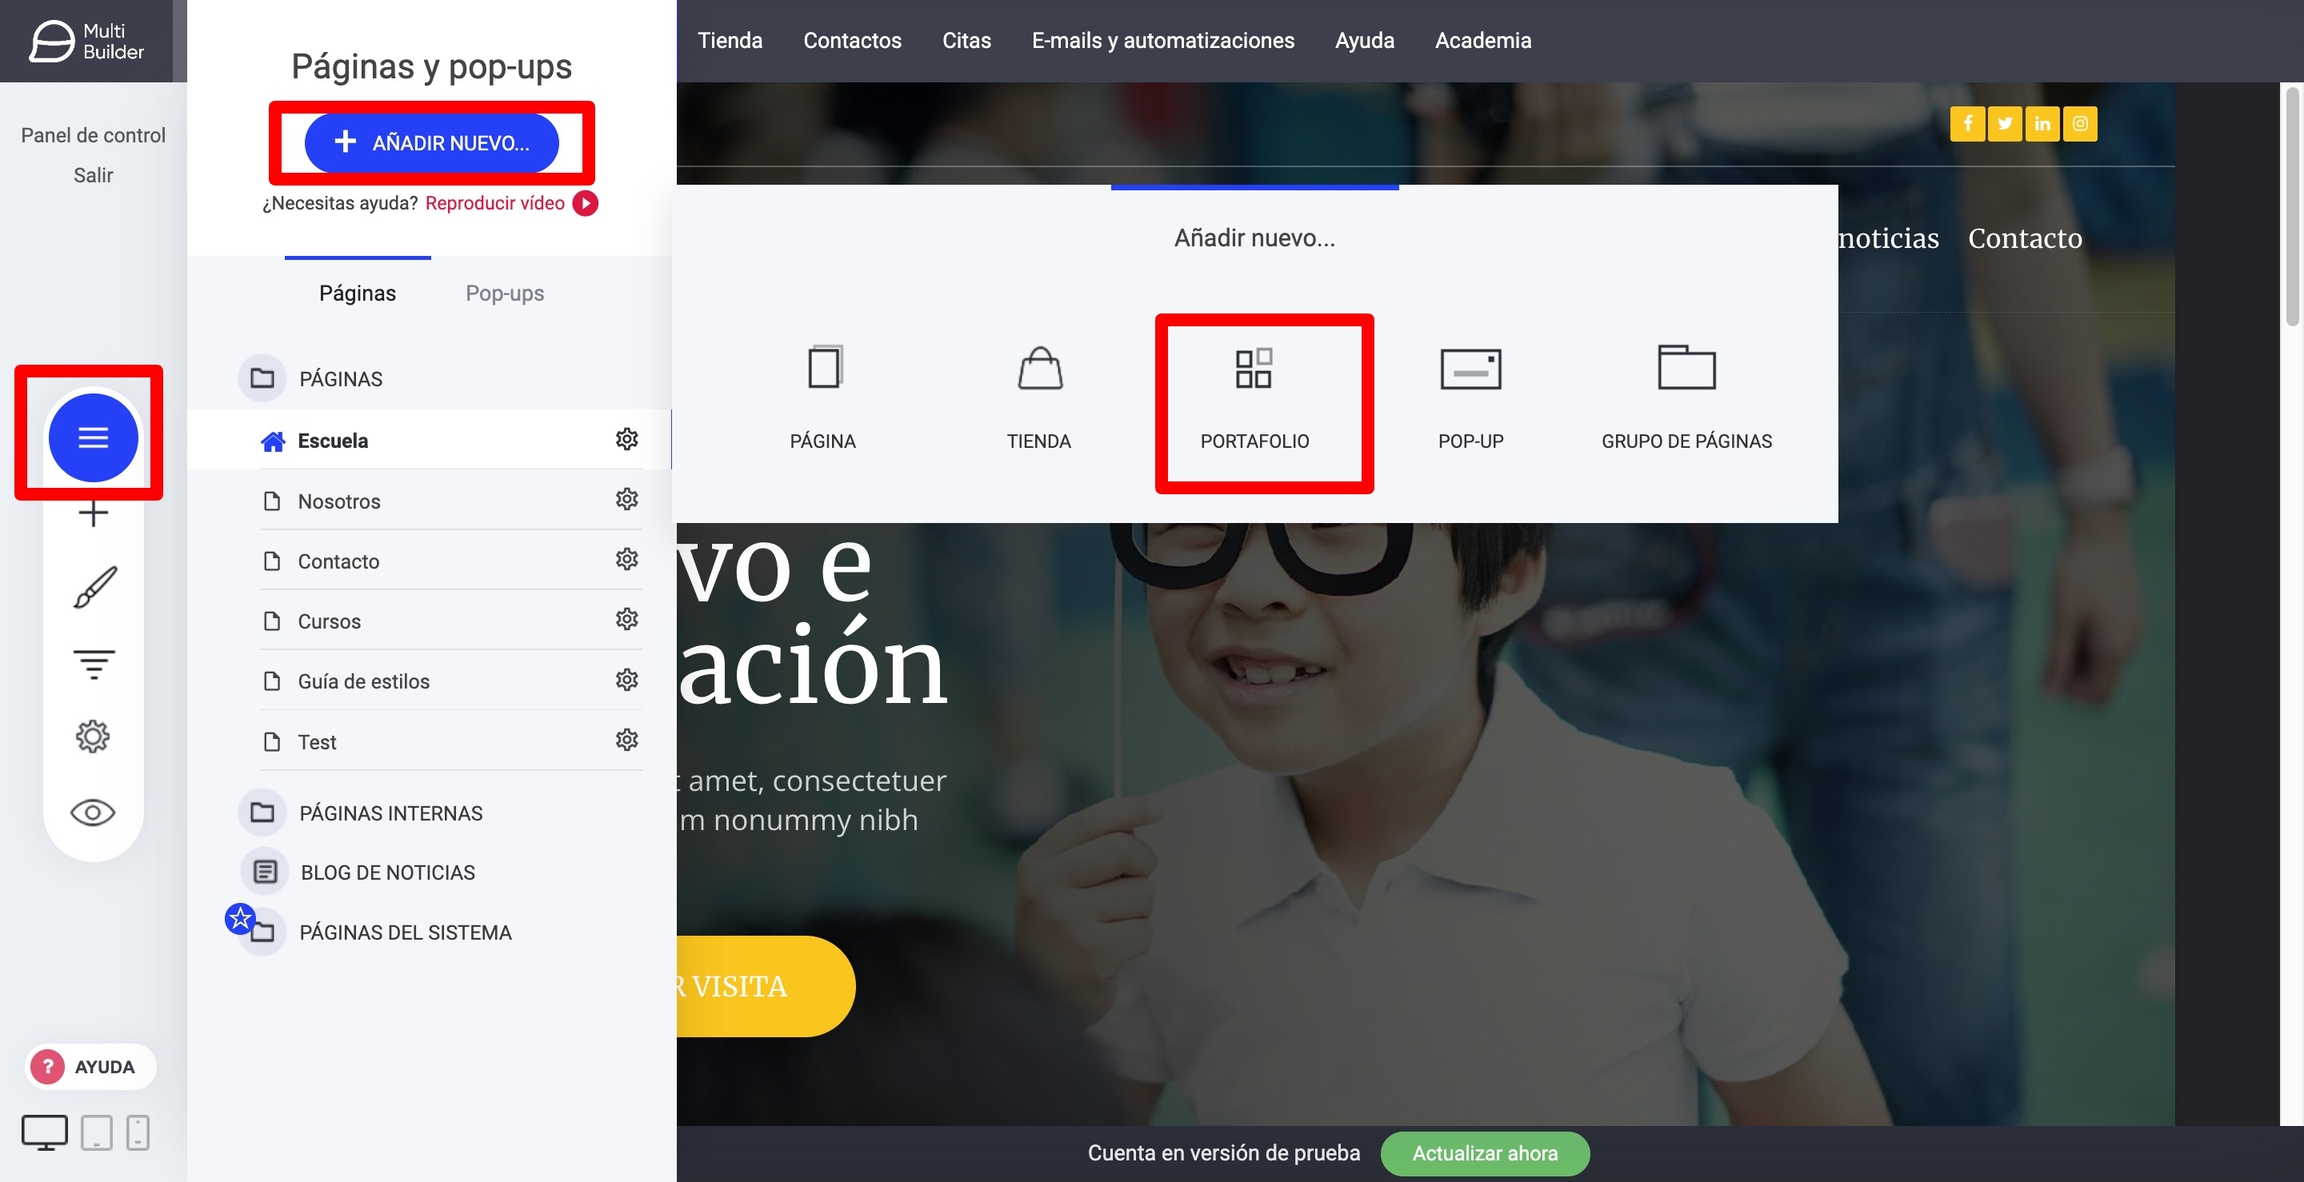The width and height of the screenshot is (2304, 1182).
Task: Open the paintbrush design tool
Action: (x=94, y=587)
